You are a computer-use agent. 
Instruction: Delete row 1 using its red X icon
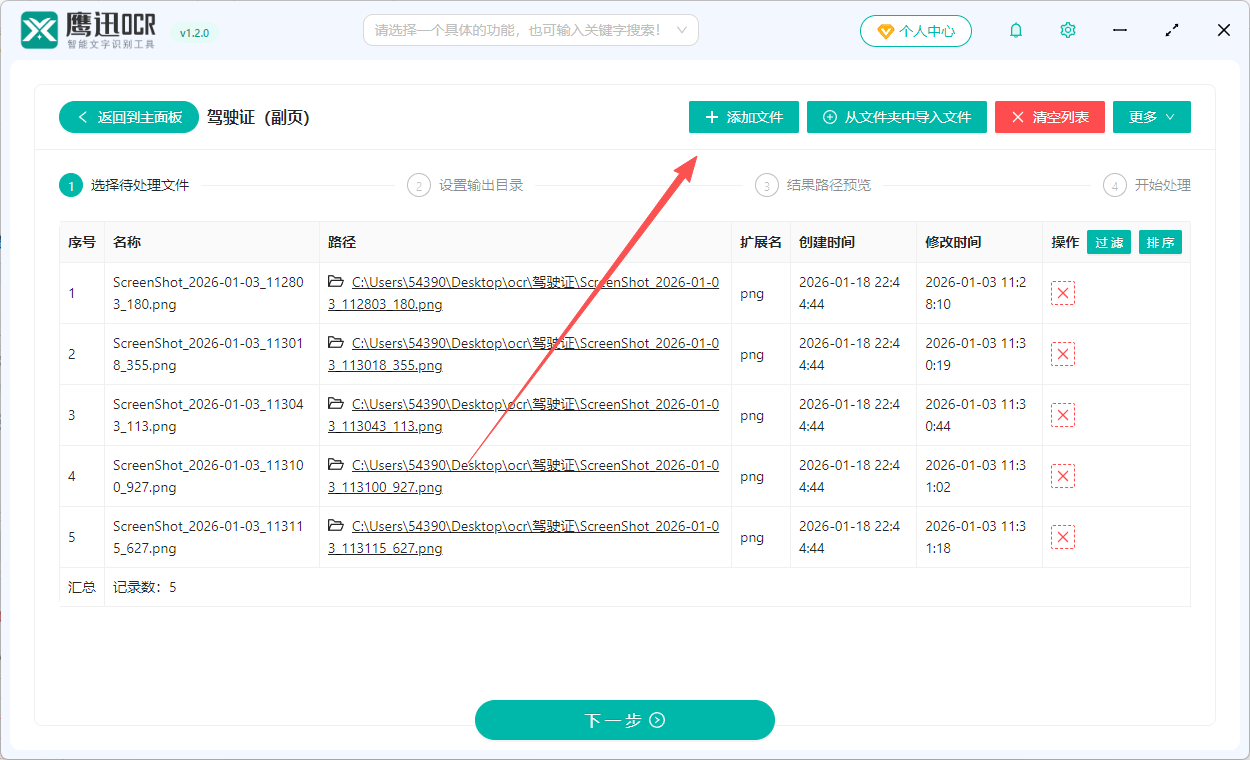1062,292
